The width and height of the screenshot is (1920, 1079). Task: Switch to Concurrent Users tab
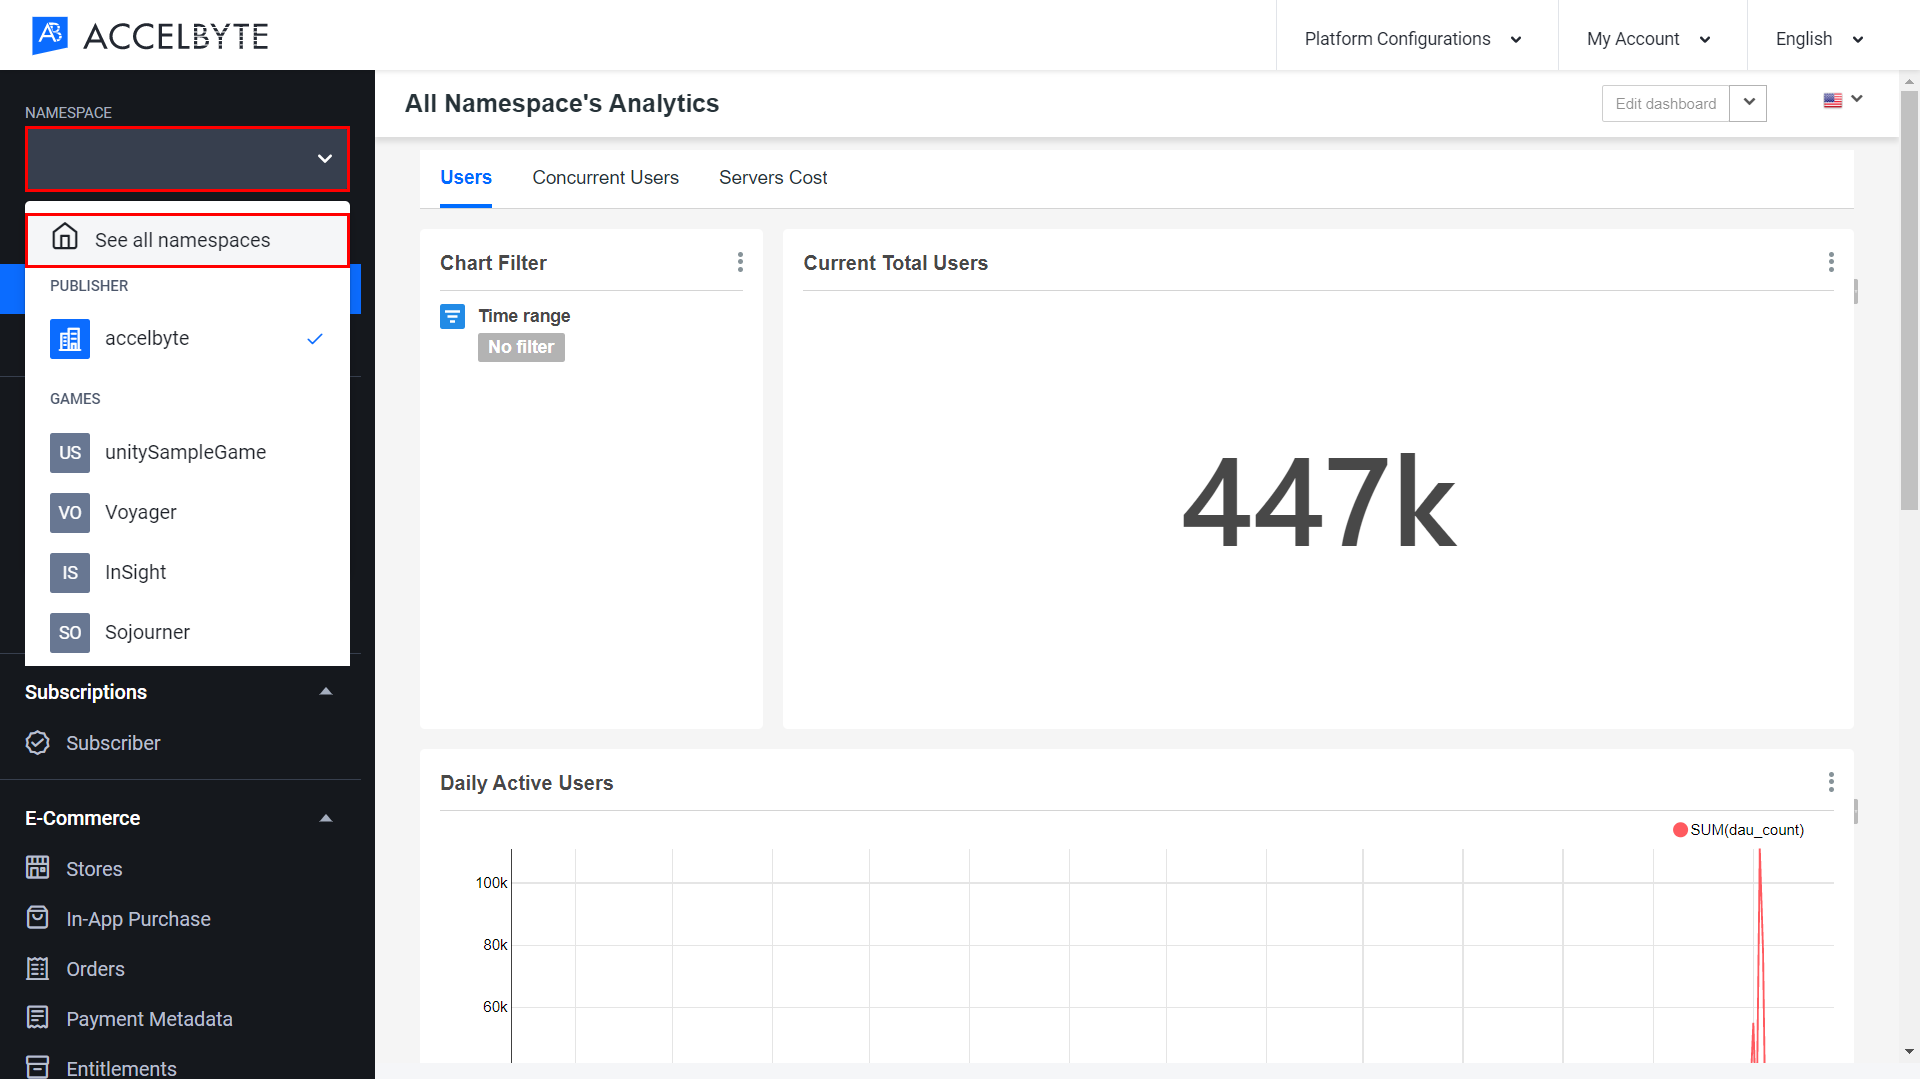coord(605,178)
